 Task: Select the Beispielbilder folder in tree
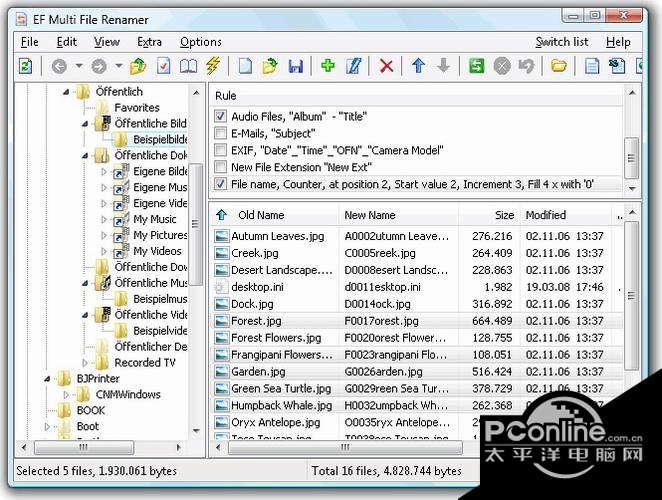(x=160, y=139)
